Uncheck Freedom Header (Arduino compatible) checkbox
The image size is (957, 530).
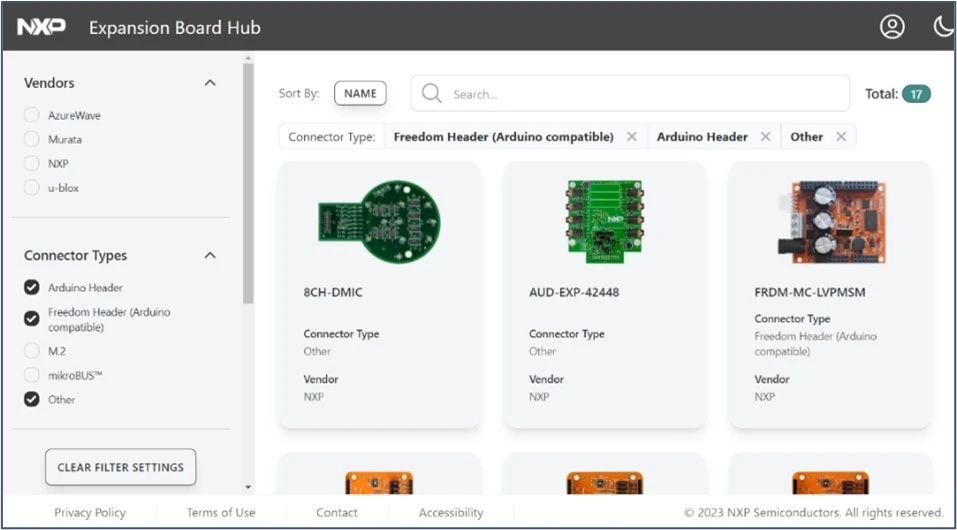[x=32, y=318]
